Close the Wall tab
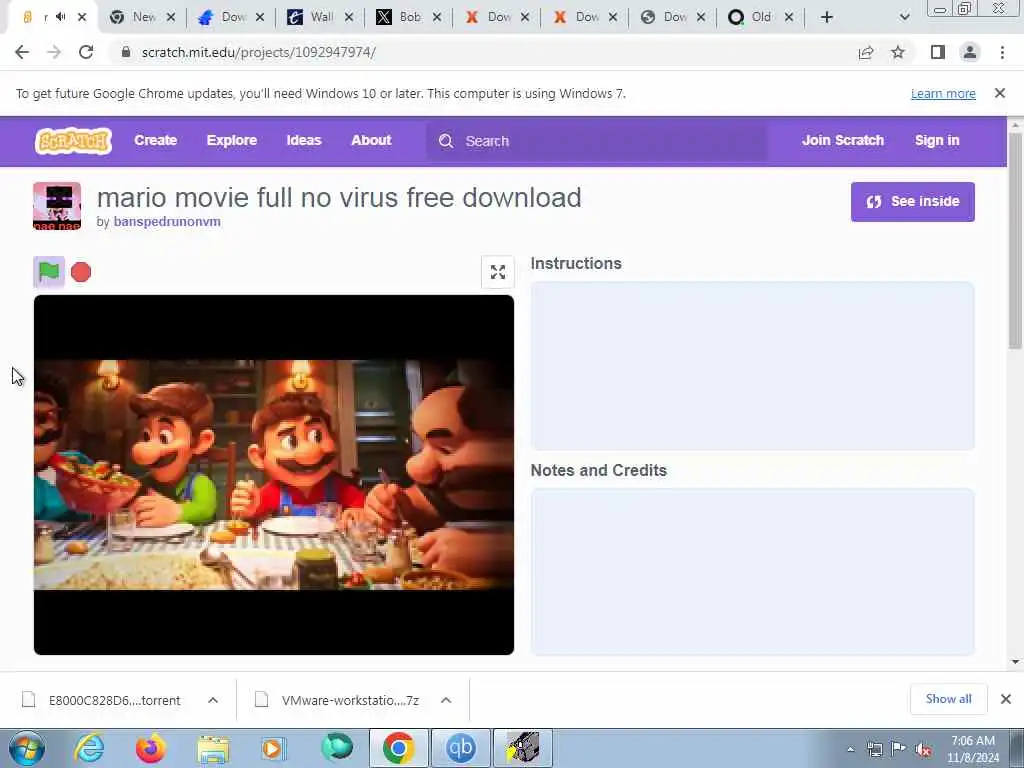 (x=349, y=18)
